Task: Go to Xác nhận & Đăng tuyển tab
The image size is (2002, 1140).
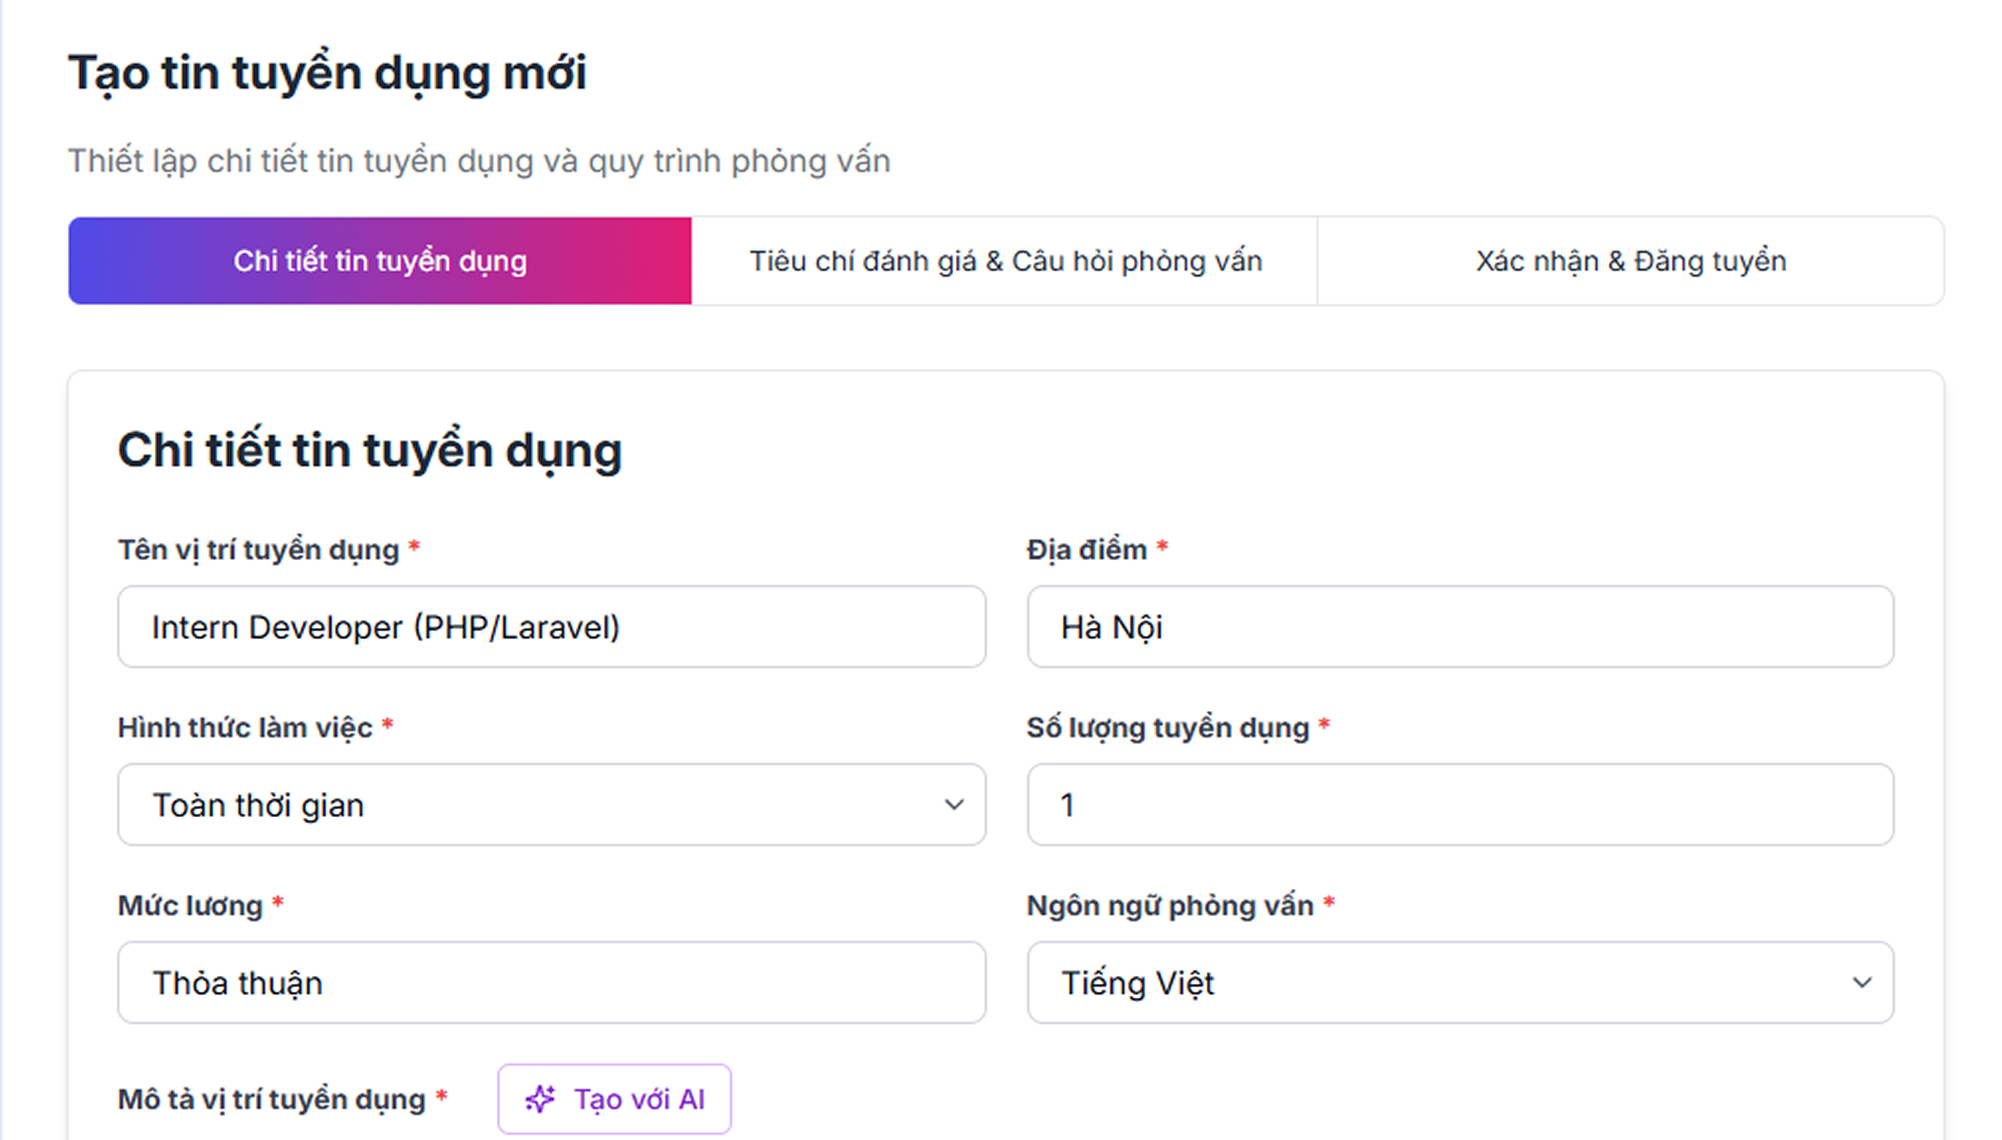Action: pyautogui.click(x=1631, y=261)
